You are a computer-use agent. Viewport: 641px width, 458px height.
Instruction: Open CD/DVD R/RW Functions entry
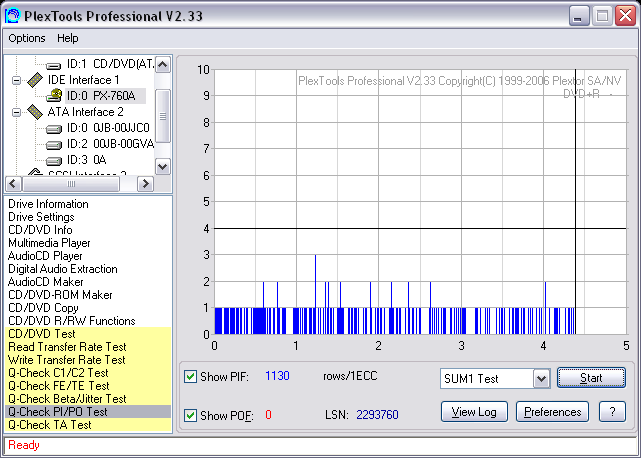(72, 321)
